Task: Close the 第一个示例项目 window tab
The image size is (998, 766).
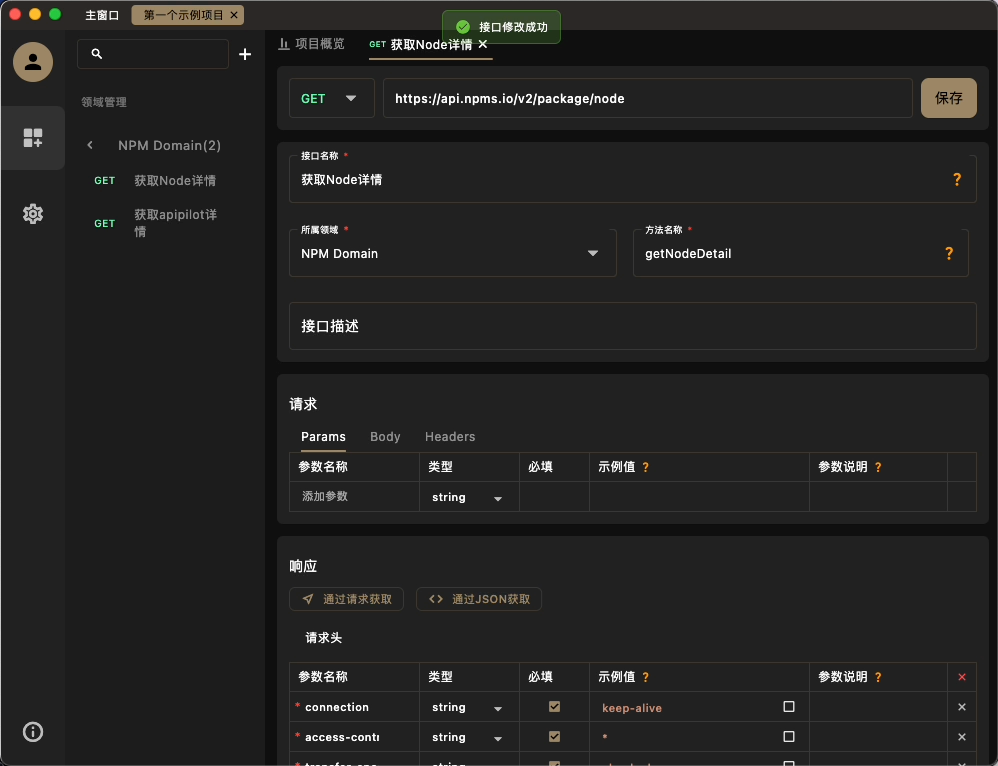Action: [234, 15]
